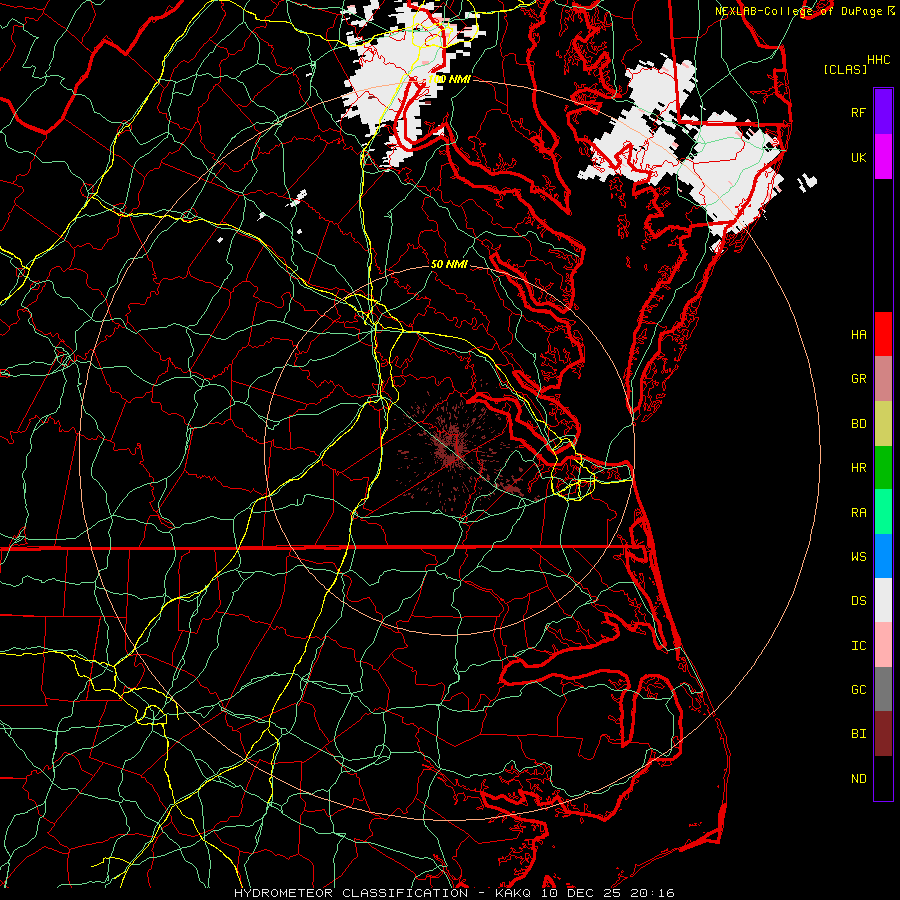Select the WS blue legend swatch
The height and width of the screenshot is (900, 900).
(883, 556)
